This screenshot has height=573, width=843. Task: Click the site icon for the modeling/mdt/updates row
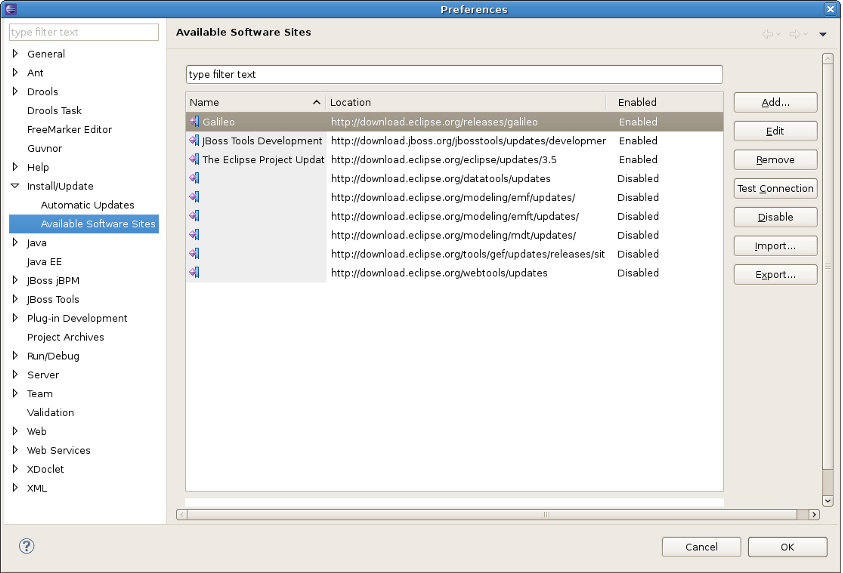[194, 234]
